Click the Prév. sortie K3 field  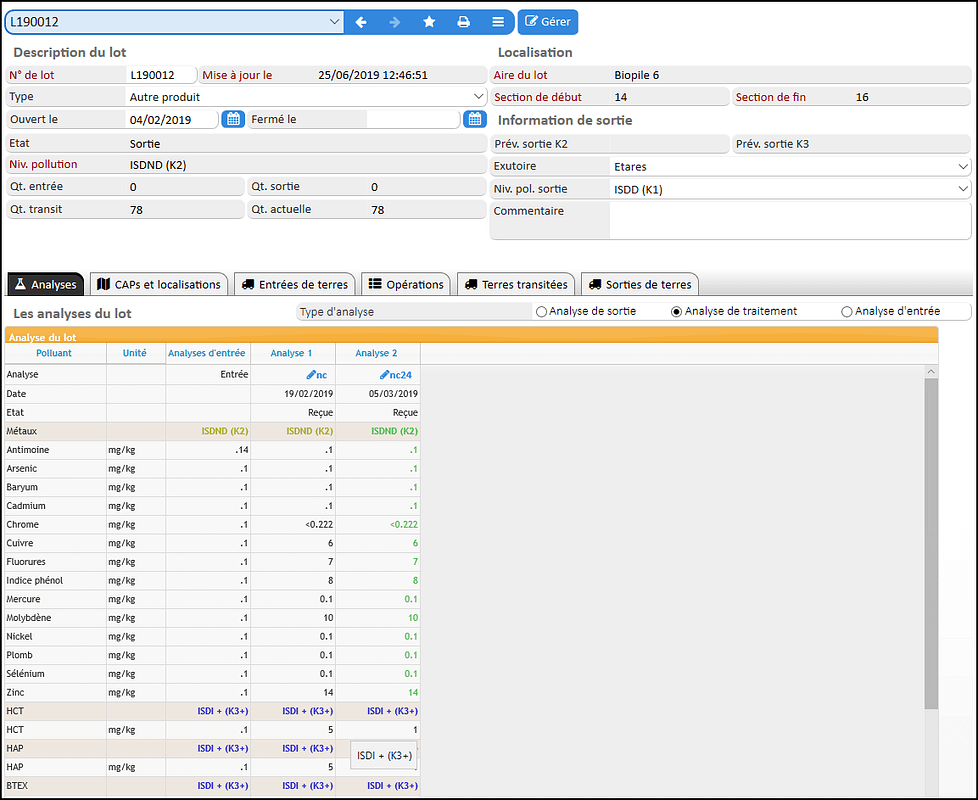[x=911, y=144]
